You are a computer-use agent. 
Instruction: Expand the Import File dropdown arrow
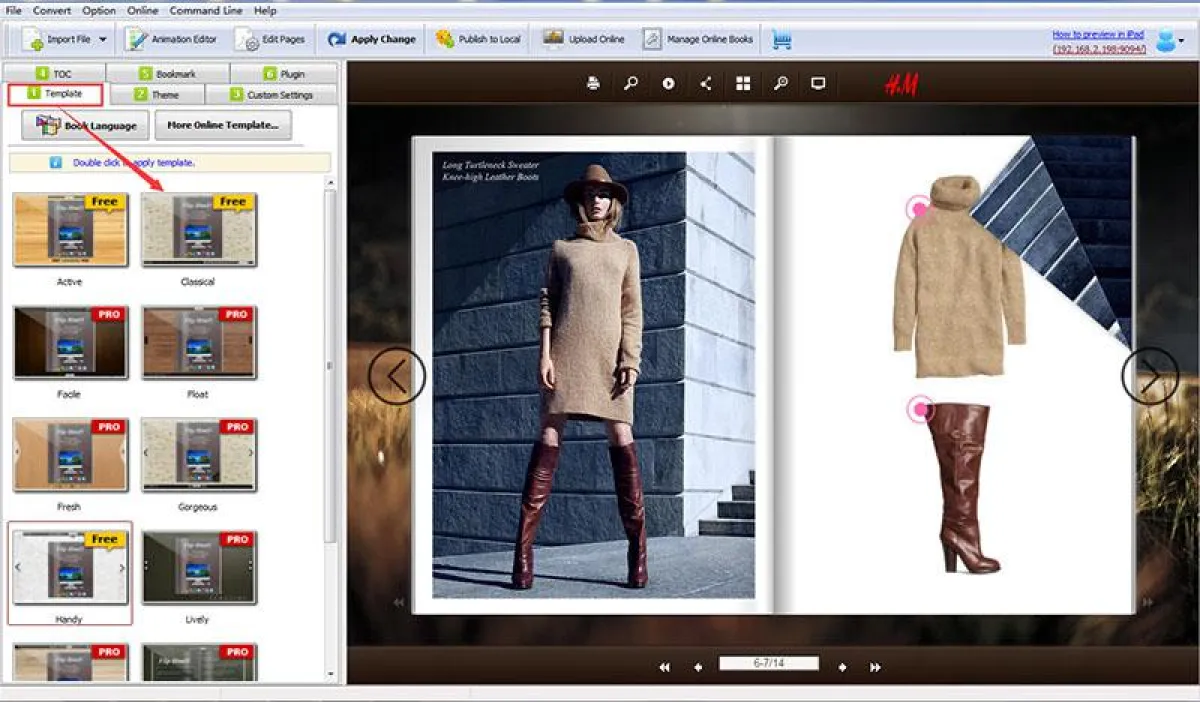[103, 40]
